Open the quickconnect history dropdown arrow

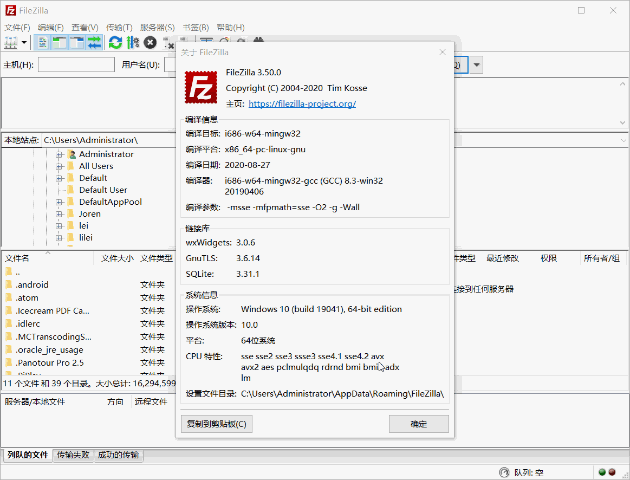[x=476, y=65]
